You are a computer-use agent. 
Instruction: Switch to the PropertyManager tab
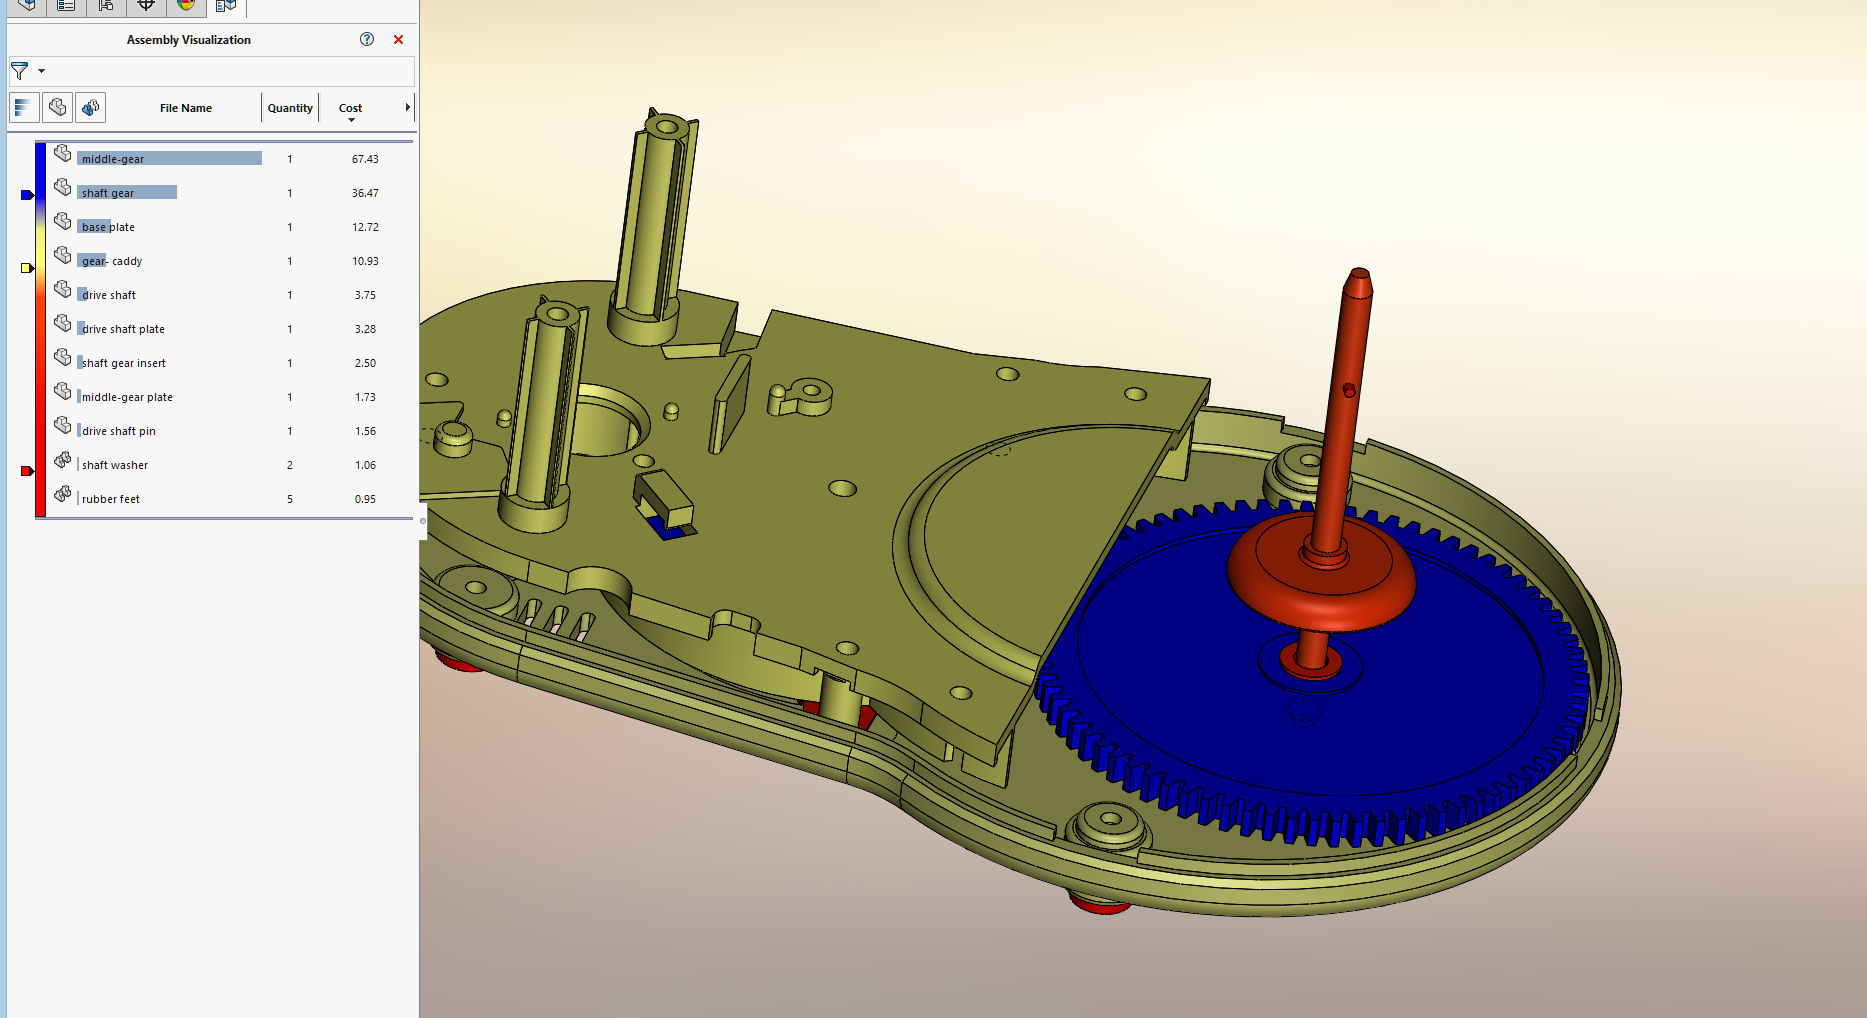66,6
